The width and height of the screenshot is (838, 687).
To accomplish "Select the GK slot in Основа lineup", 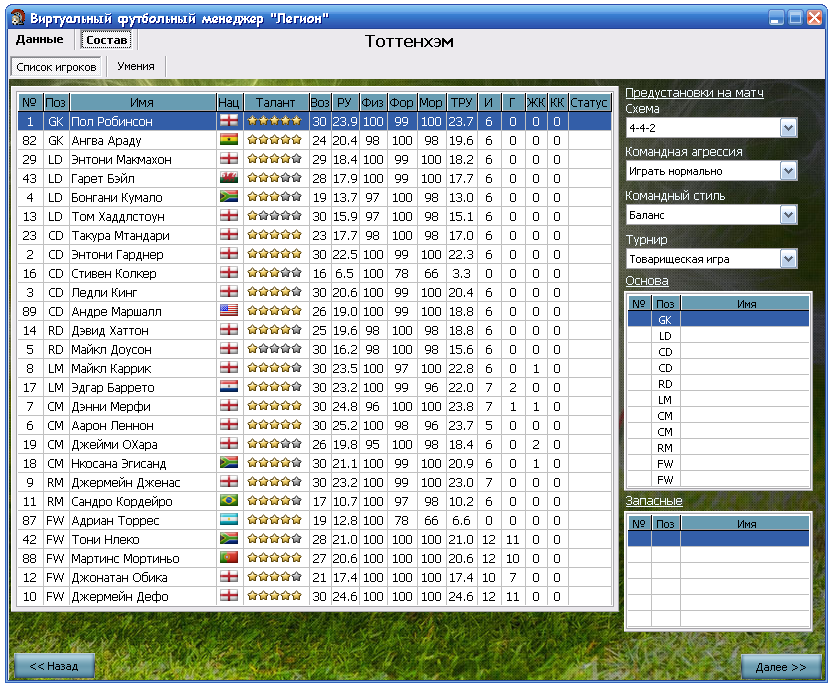I will pos(718,320).
